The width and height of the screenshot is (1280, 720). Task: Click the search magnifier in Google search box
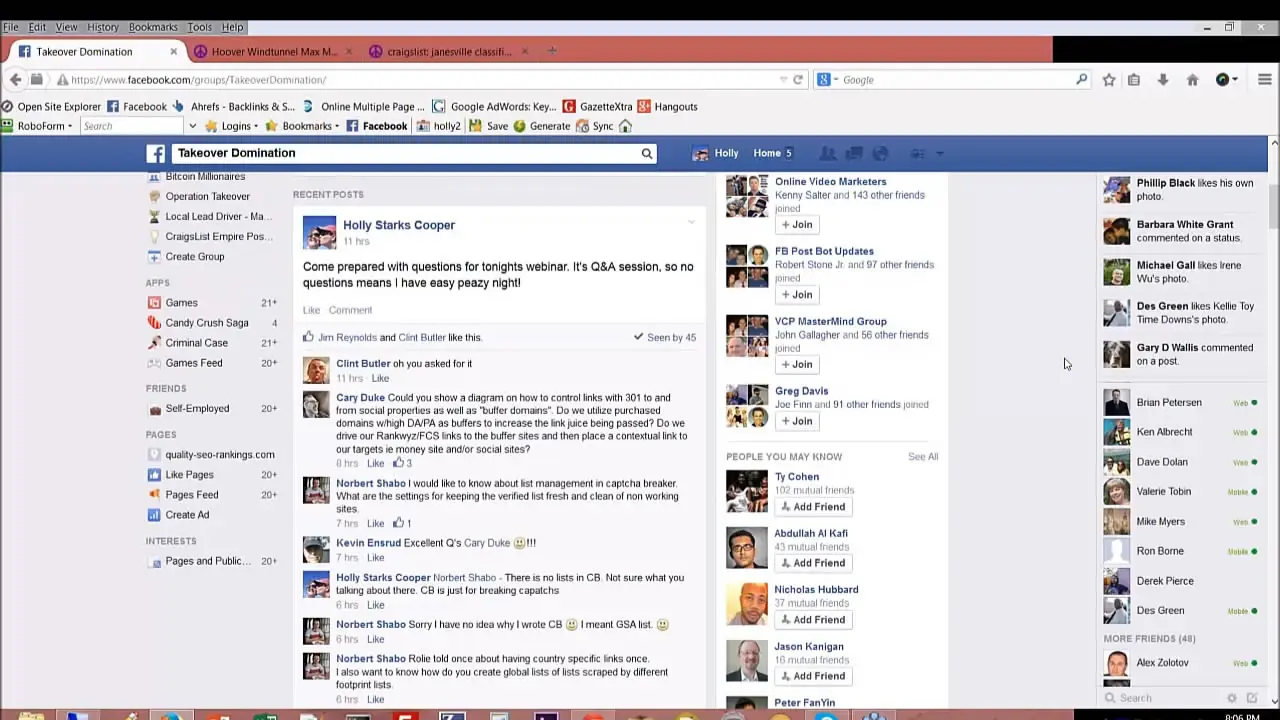click(1081, 80)
